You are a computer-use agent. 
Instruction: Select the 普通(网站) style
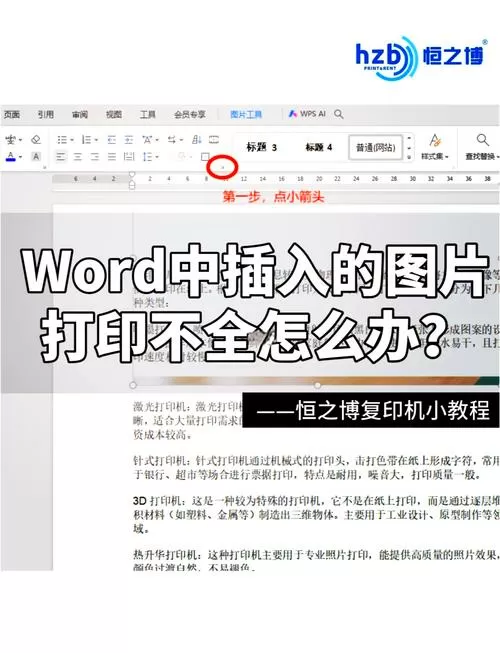(376, 147)
